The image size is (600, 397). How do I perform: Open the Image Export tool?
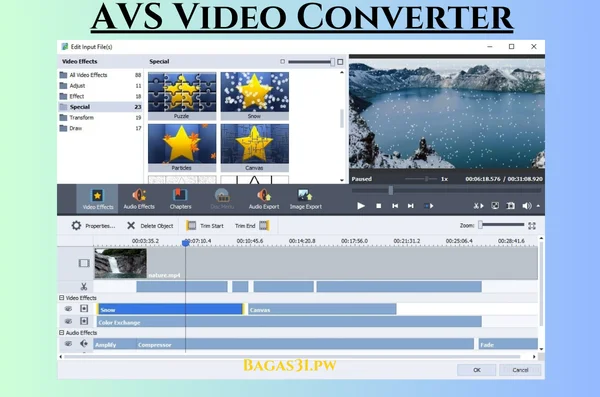(305, 199)
